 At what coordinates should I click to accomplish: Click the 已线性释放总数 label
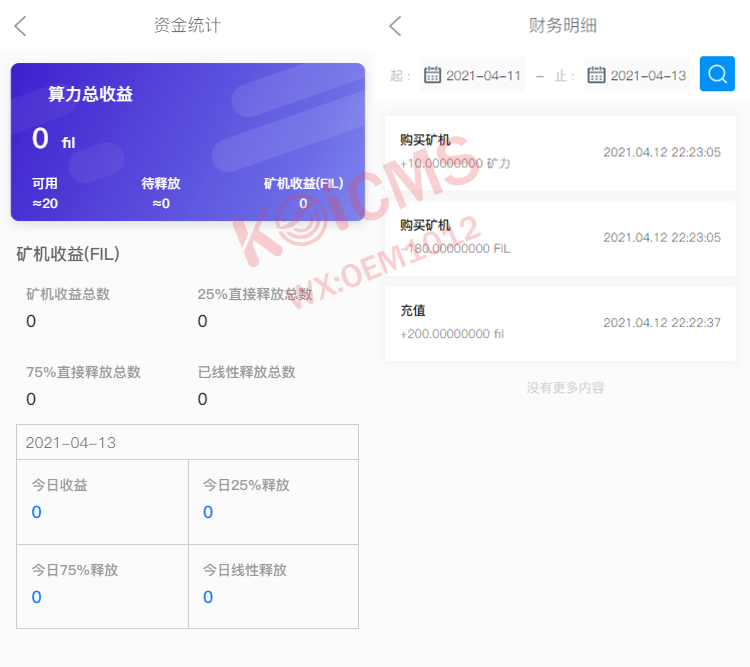246,372
